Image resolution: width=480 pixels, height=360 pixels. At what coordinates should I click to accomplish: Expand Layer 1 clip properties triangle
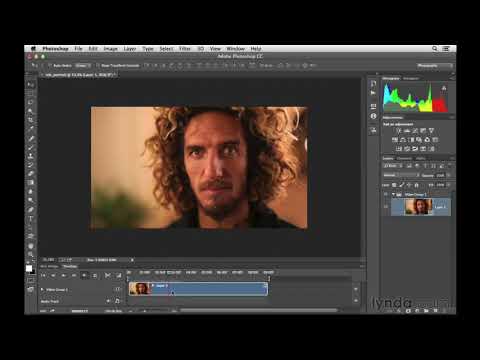153,286
